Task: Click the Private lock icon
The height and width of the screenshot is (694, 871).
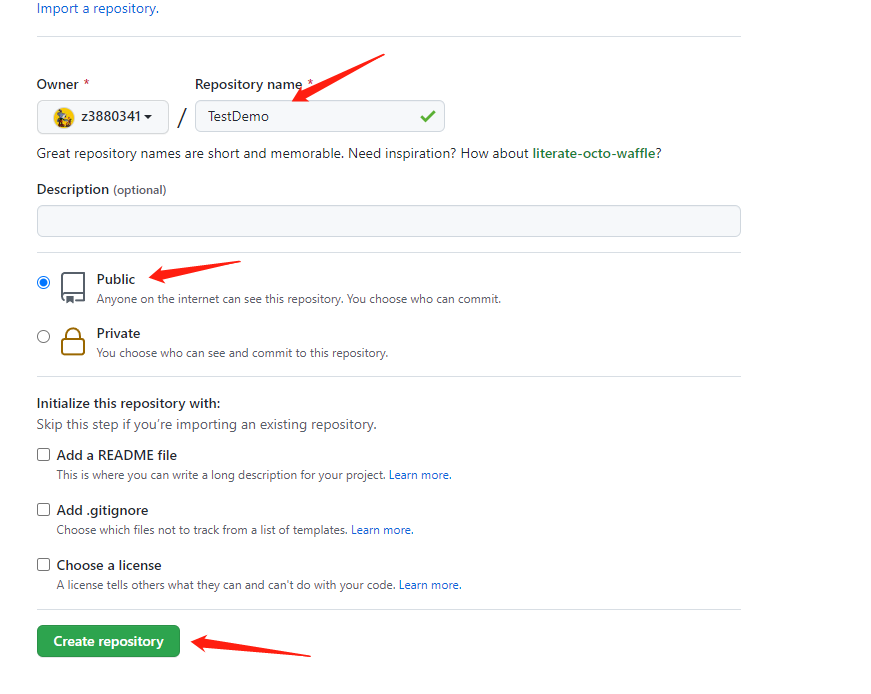Action: (73, 341)
